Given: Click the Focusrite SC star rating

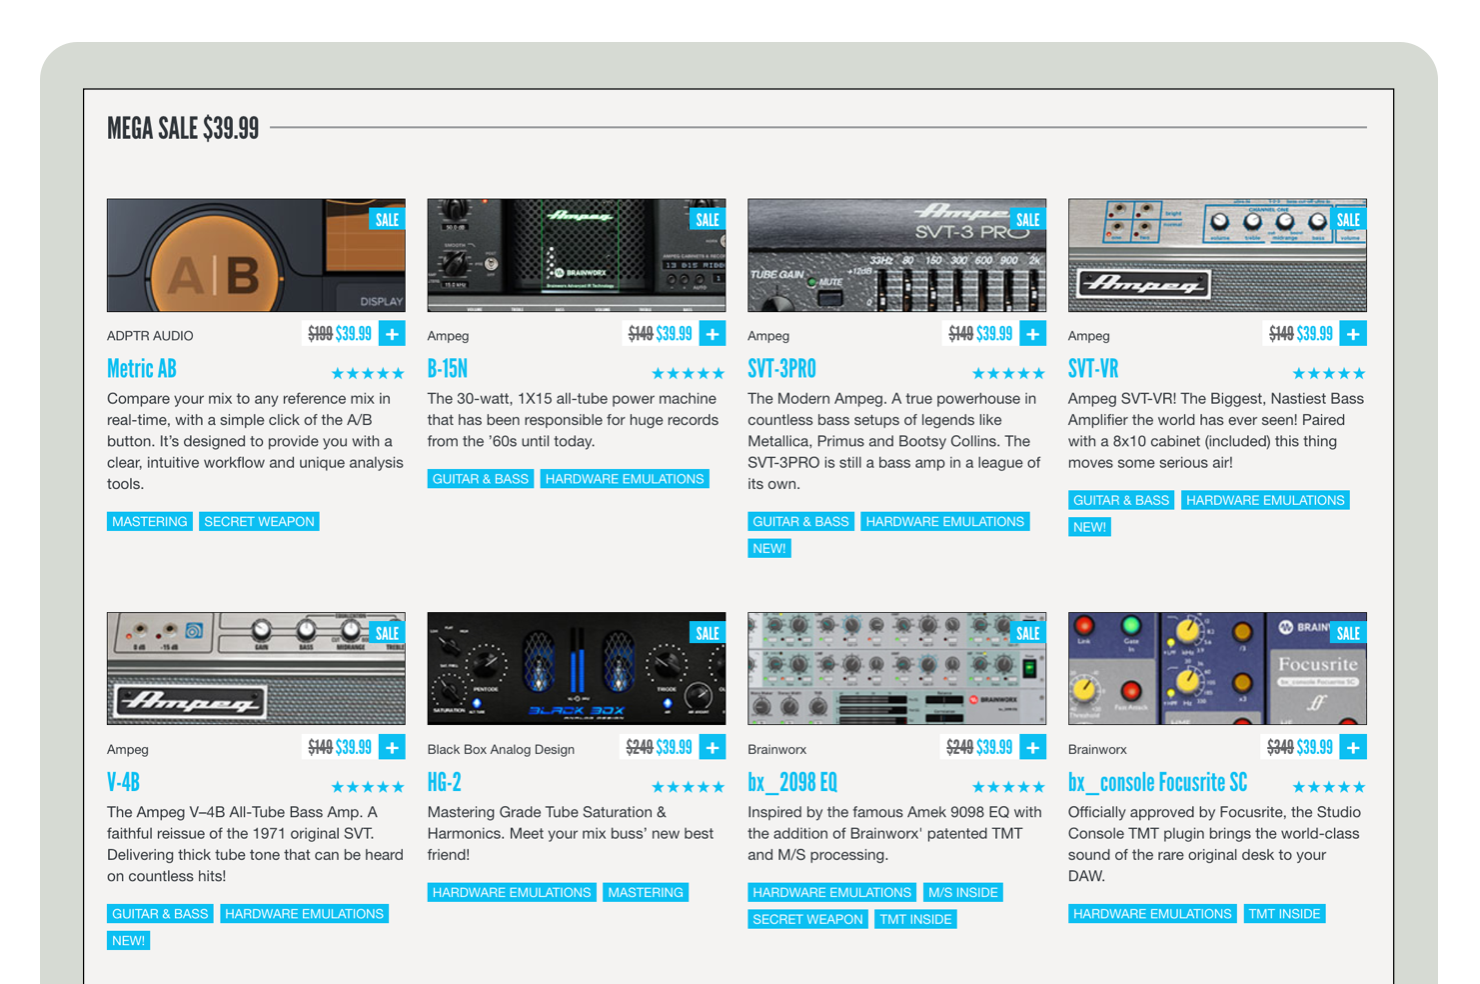Looking at the screenshot, I should point(1329,787).
